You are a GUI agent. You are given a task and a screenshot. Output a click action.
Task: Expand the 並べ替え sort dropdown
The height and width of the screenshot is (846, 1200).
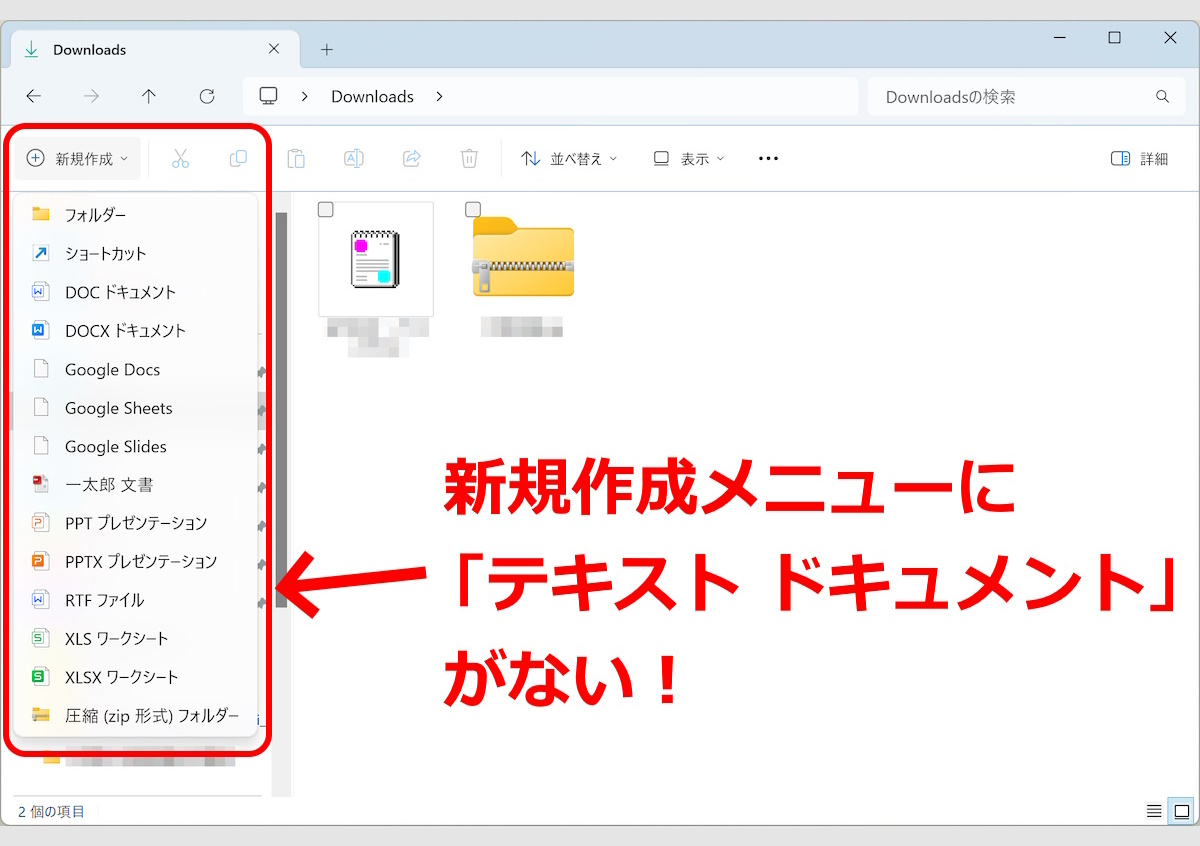569,159
